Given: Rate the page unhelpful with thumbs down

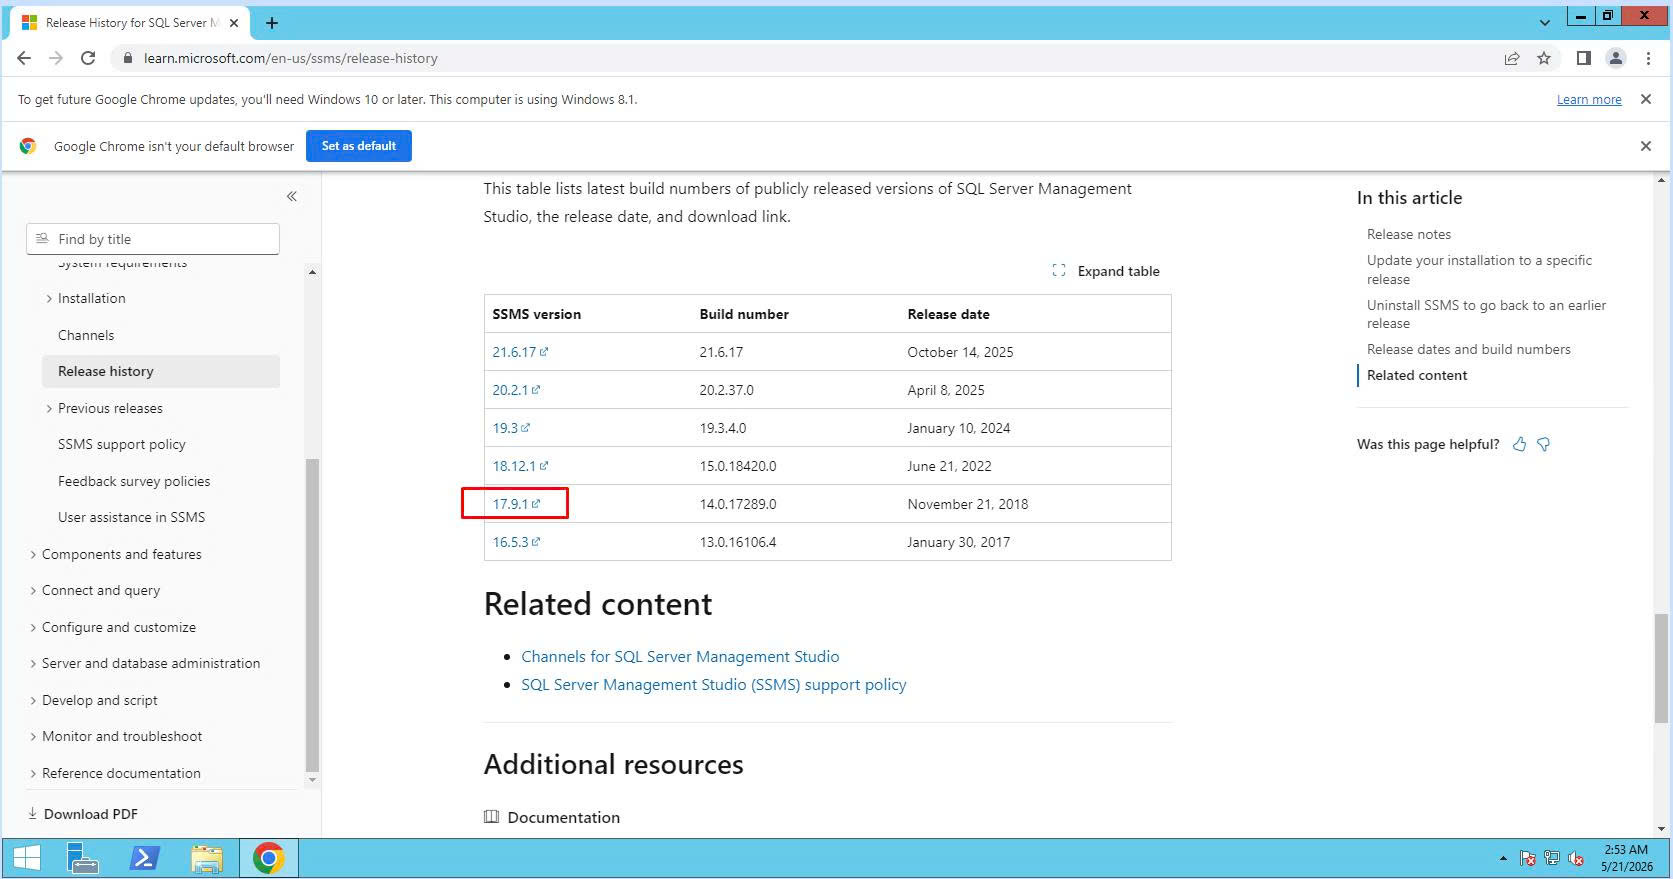Looking at the screenshot, I should [x=1544, y=444].
